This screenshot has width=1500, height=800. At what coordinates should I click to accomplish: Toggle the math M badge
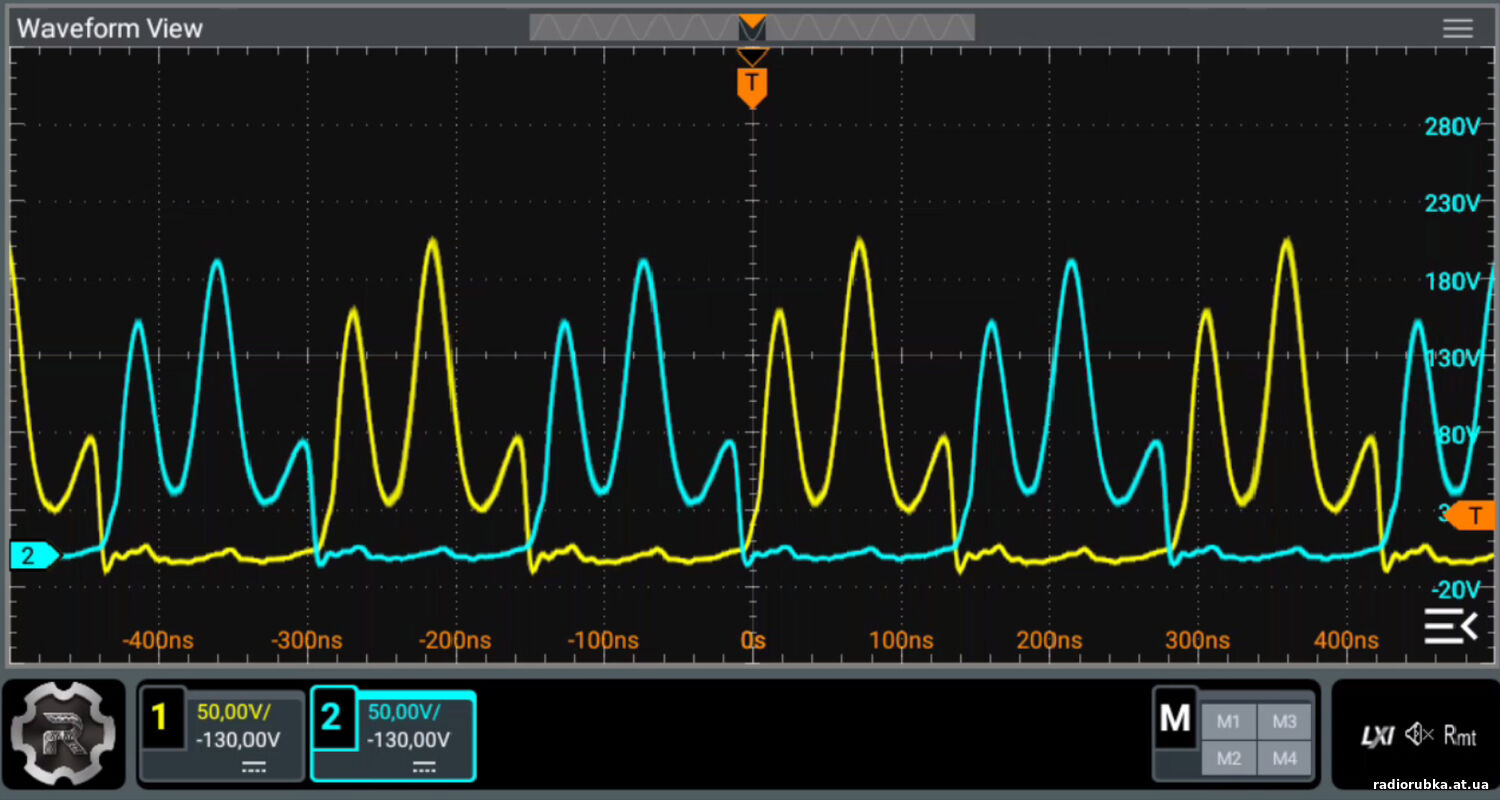tap(1175, 718)
